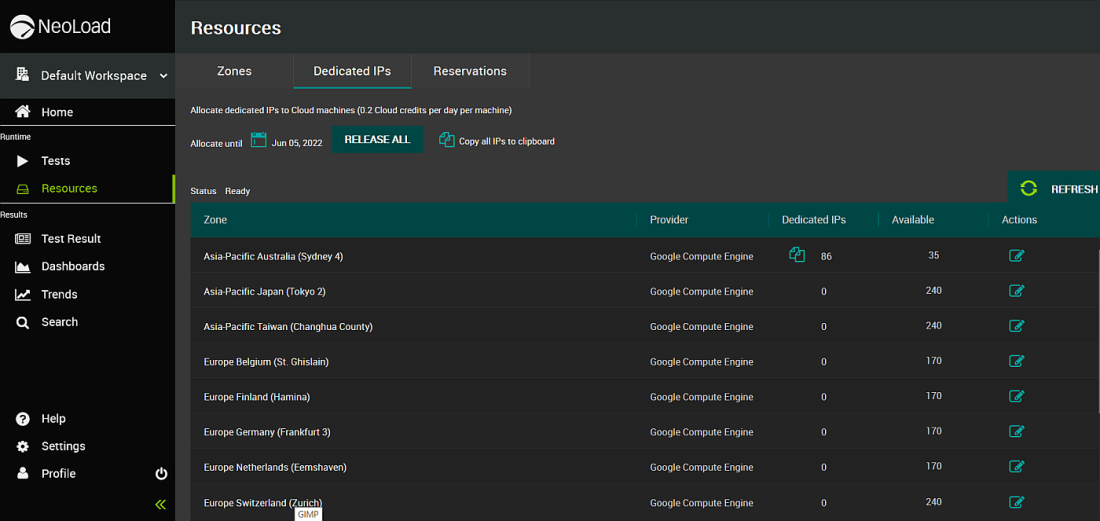Click the power logout icon beside Profile
Viewport: 1100px width, 521px height.
click(161, 474)
